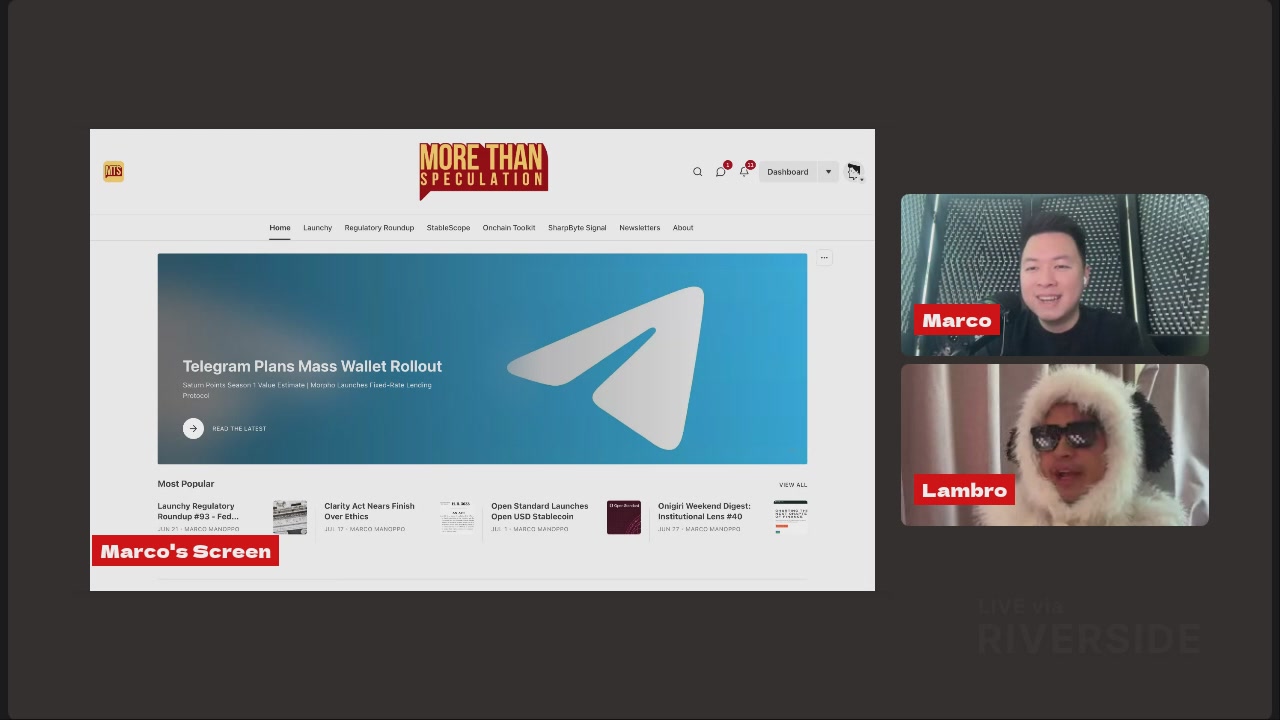Open the Launchy tab
1280x720 pixels.
coord(317,228)
